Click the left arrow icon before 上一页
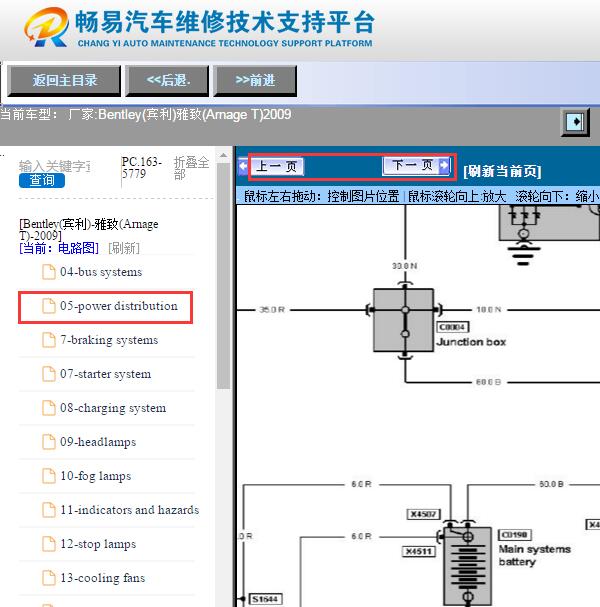 [243, 167]
